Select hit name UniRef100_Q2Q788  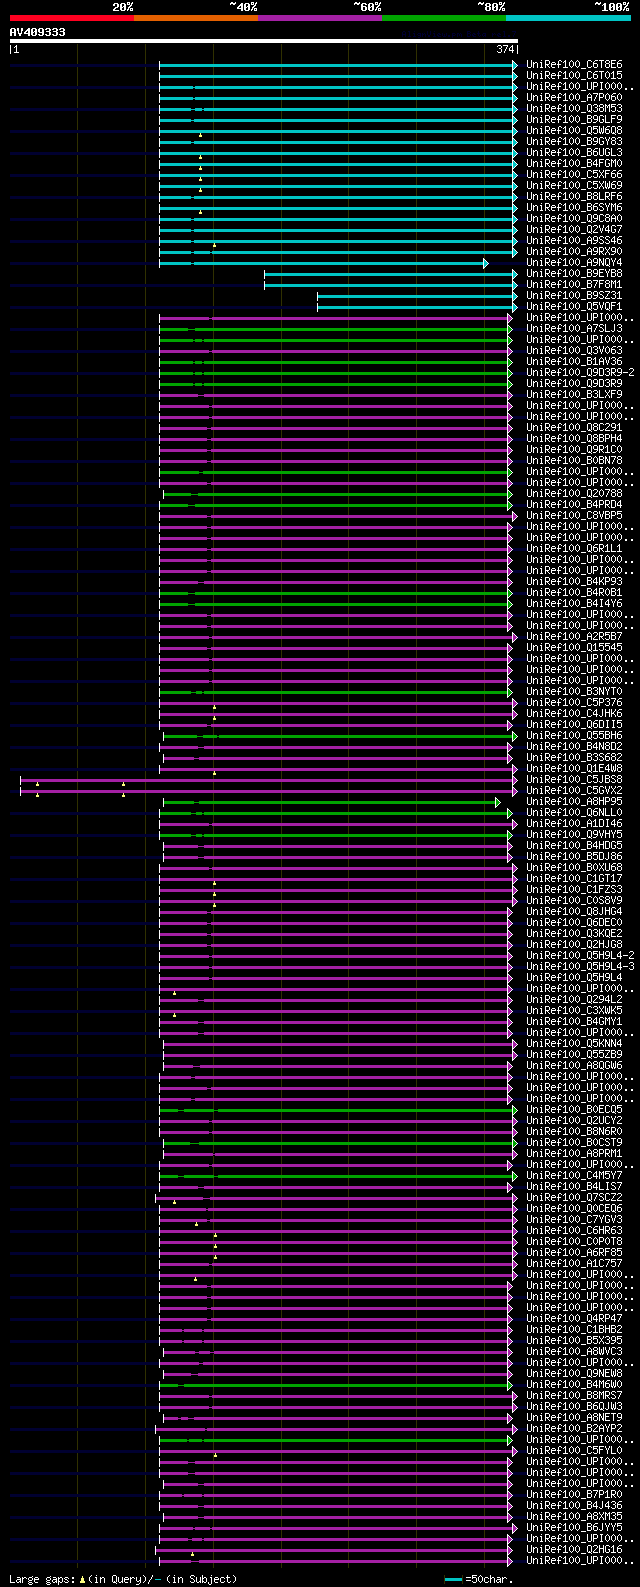pyautogui.click(x=574, y=494)
